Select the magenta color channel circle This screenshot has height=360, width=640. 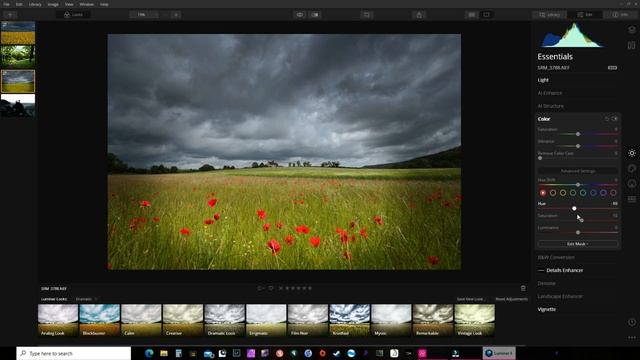pos(613,193)
